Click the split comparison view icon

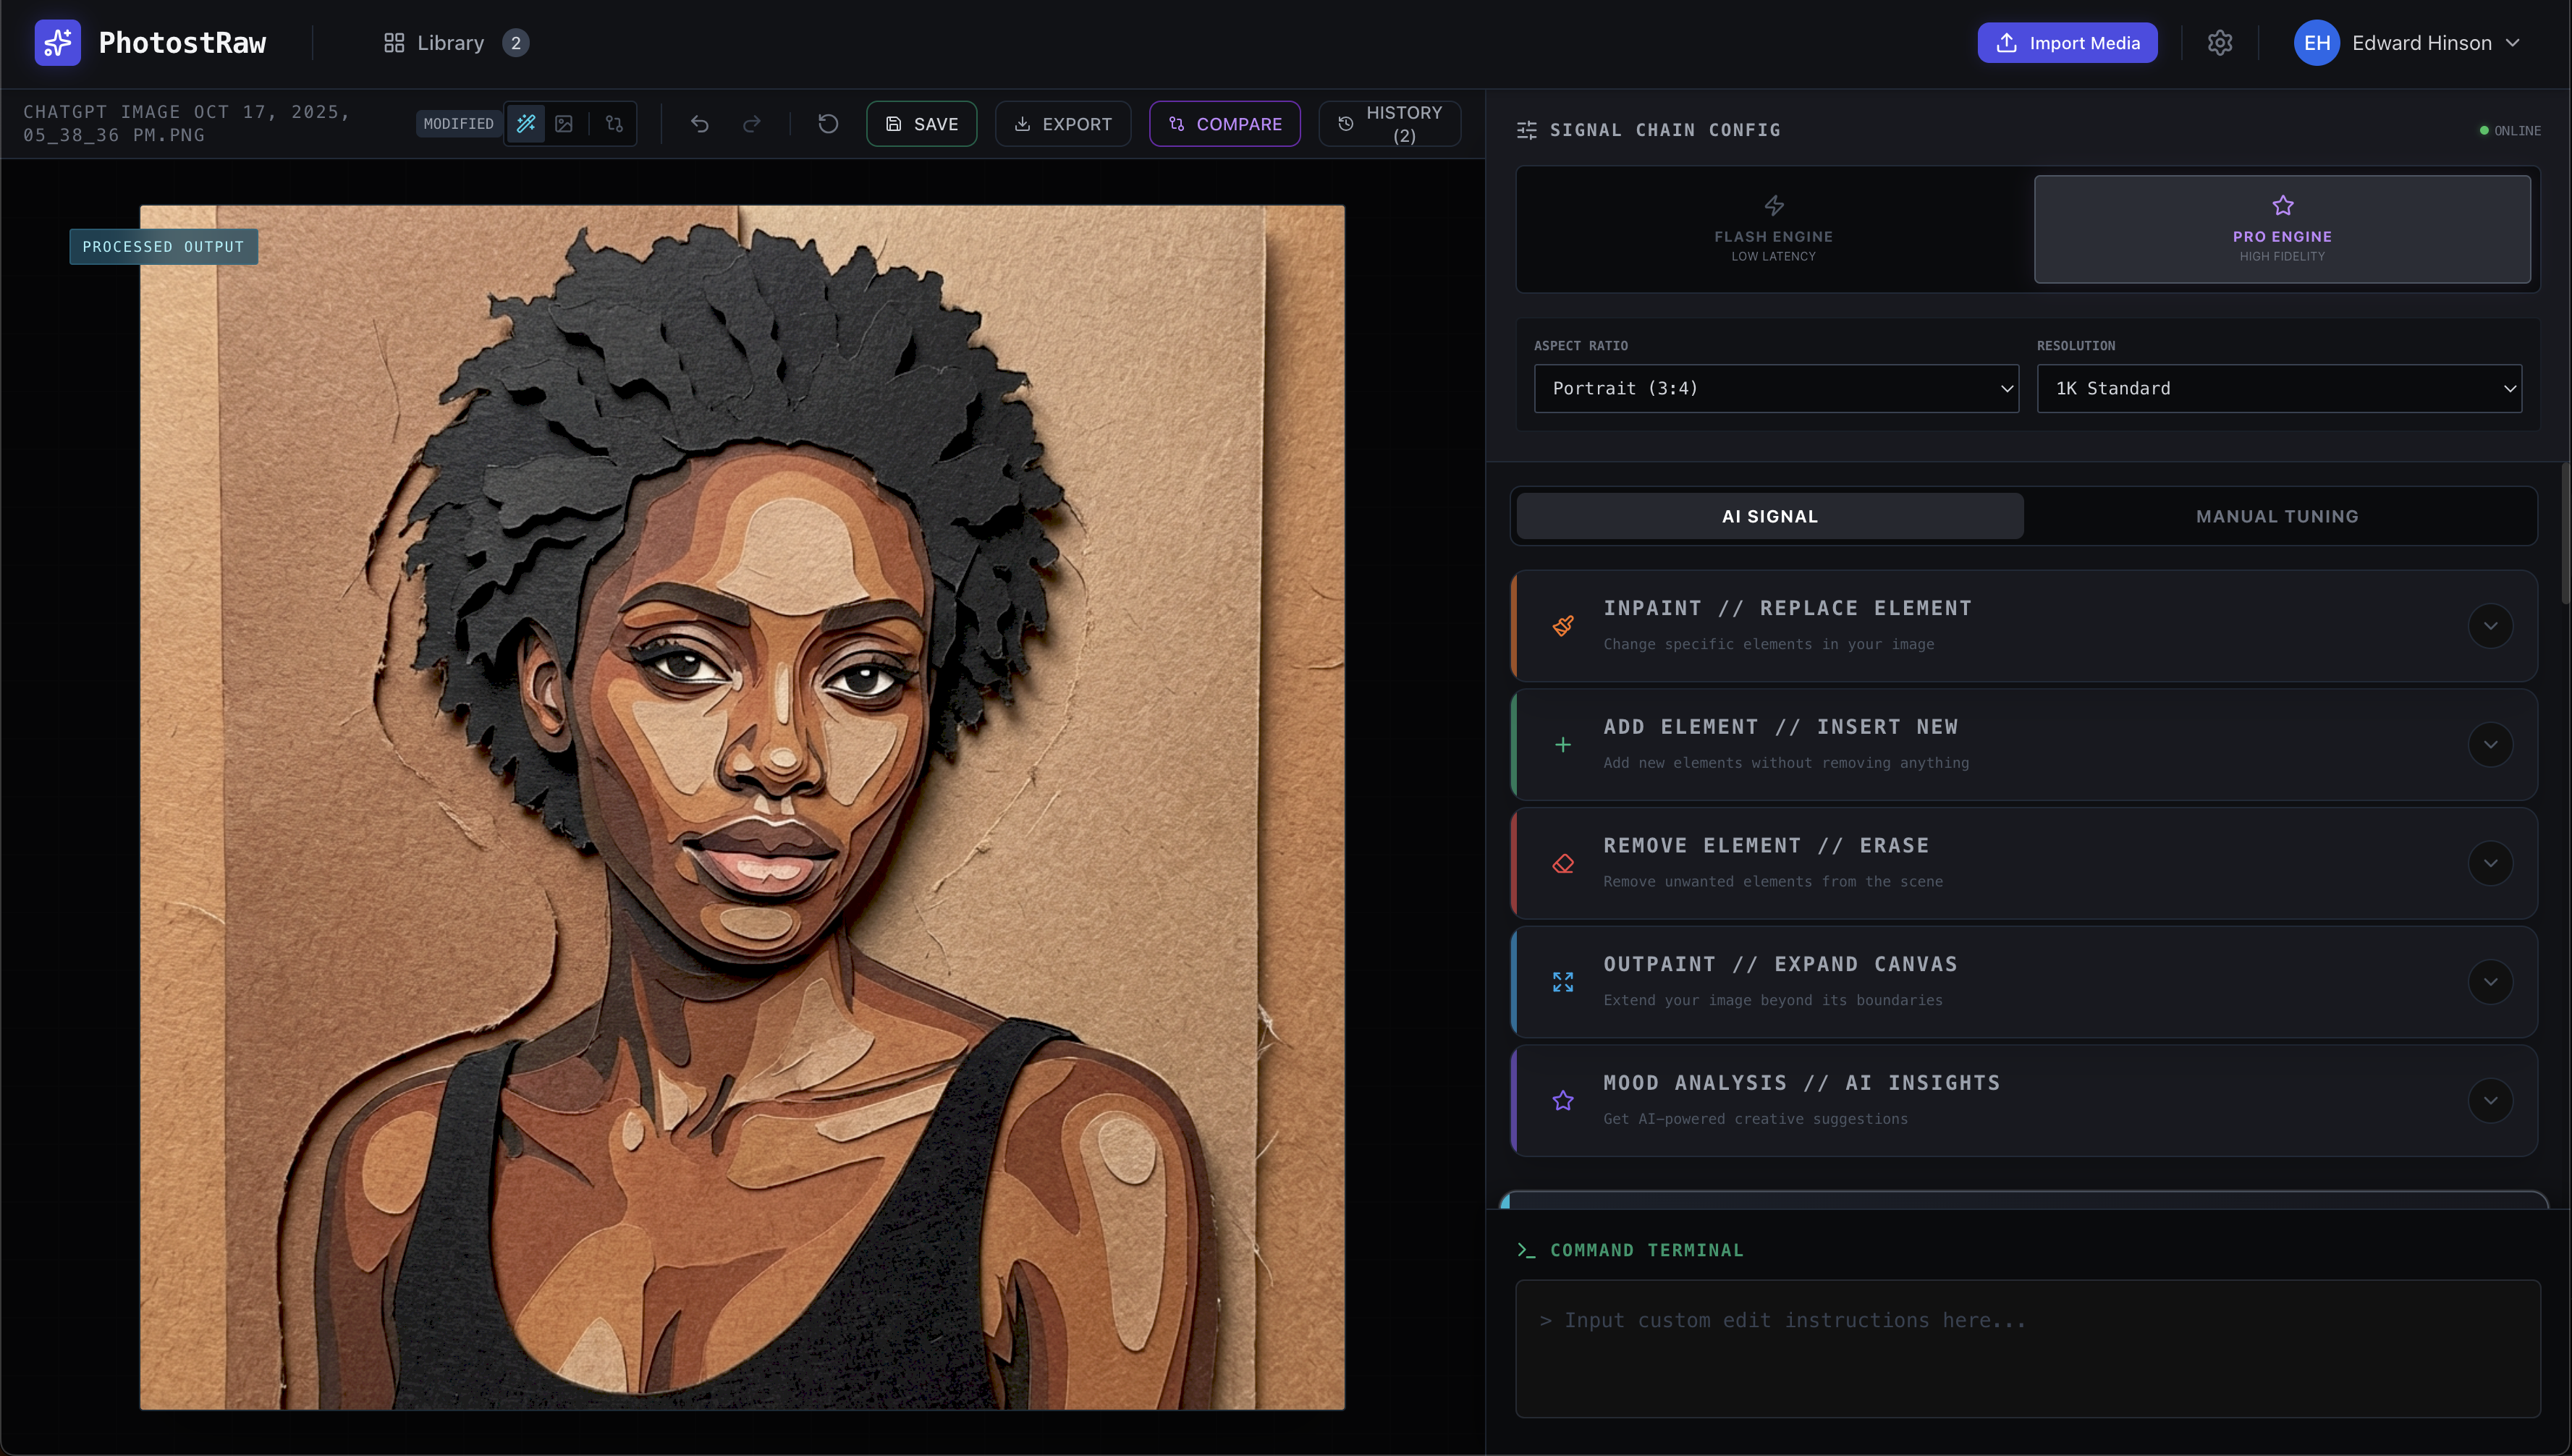pos(613,123)
